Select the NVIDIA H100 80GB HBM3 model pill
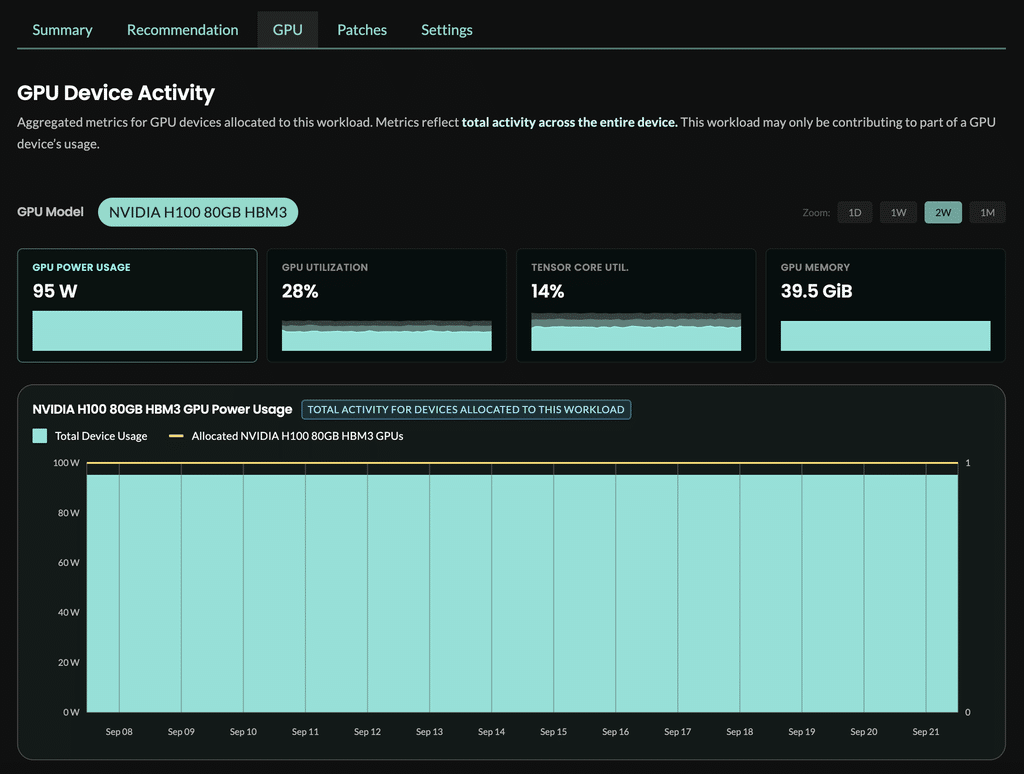 coord(198,212)
